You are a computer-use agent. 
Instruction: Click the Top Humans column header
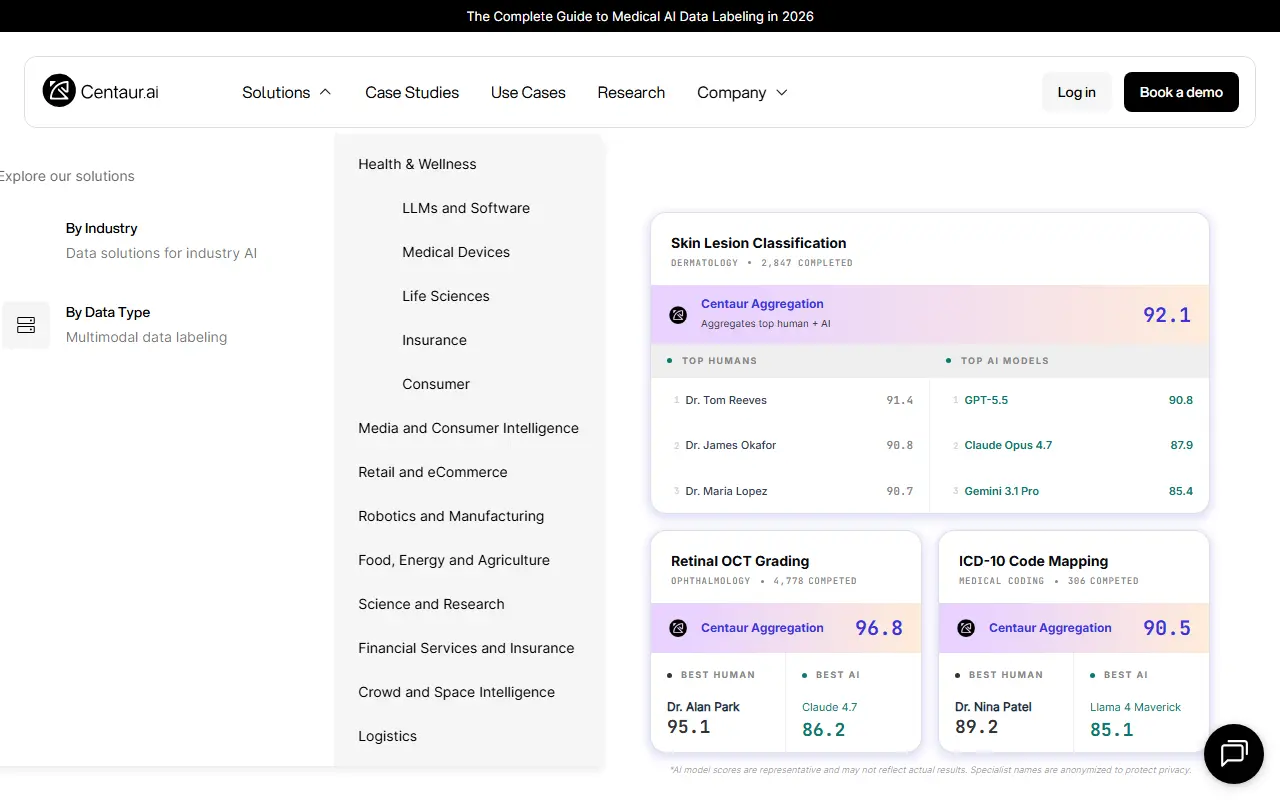click(x=719, y=360)
